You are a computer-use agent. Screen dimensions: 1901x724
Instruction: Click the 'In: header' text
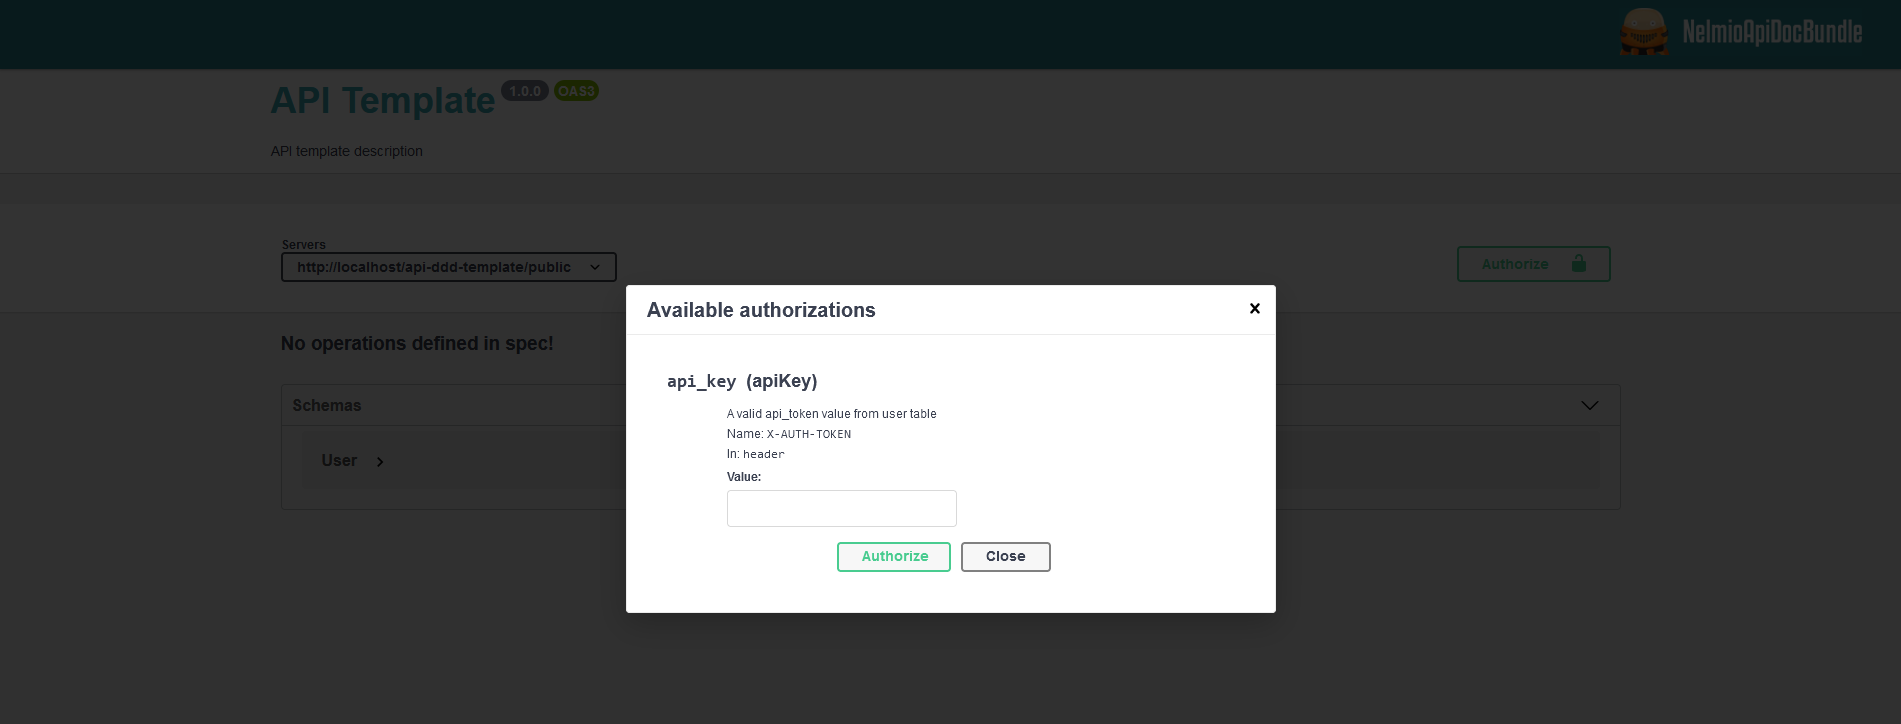pyautogui.click(x=755, y=454)
